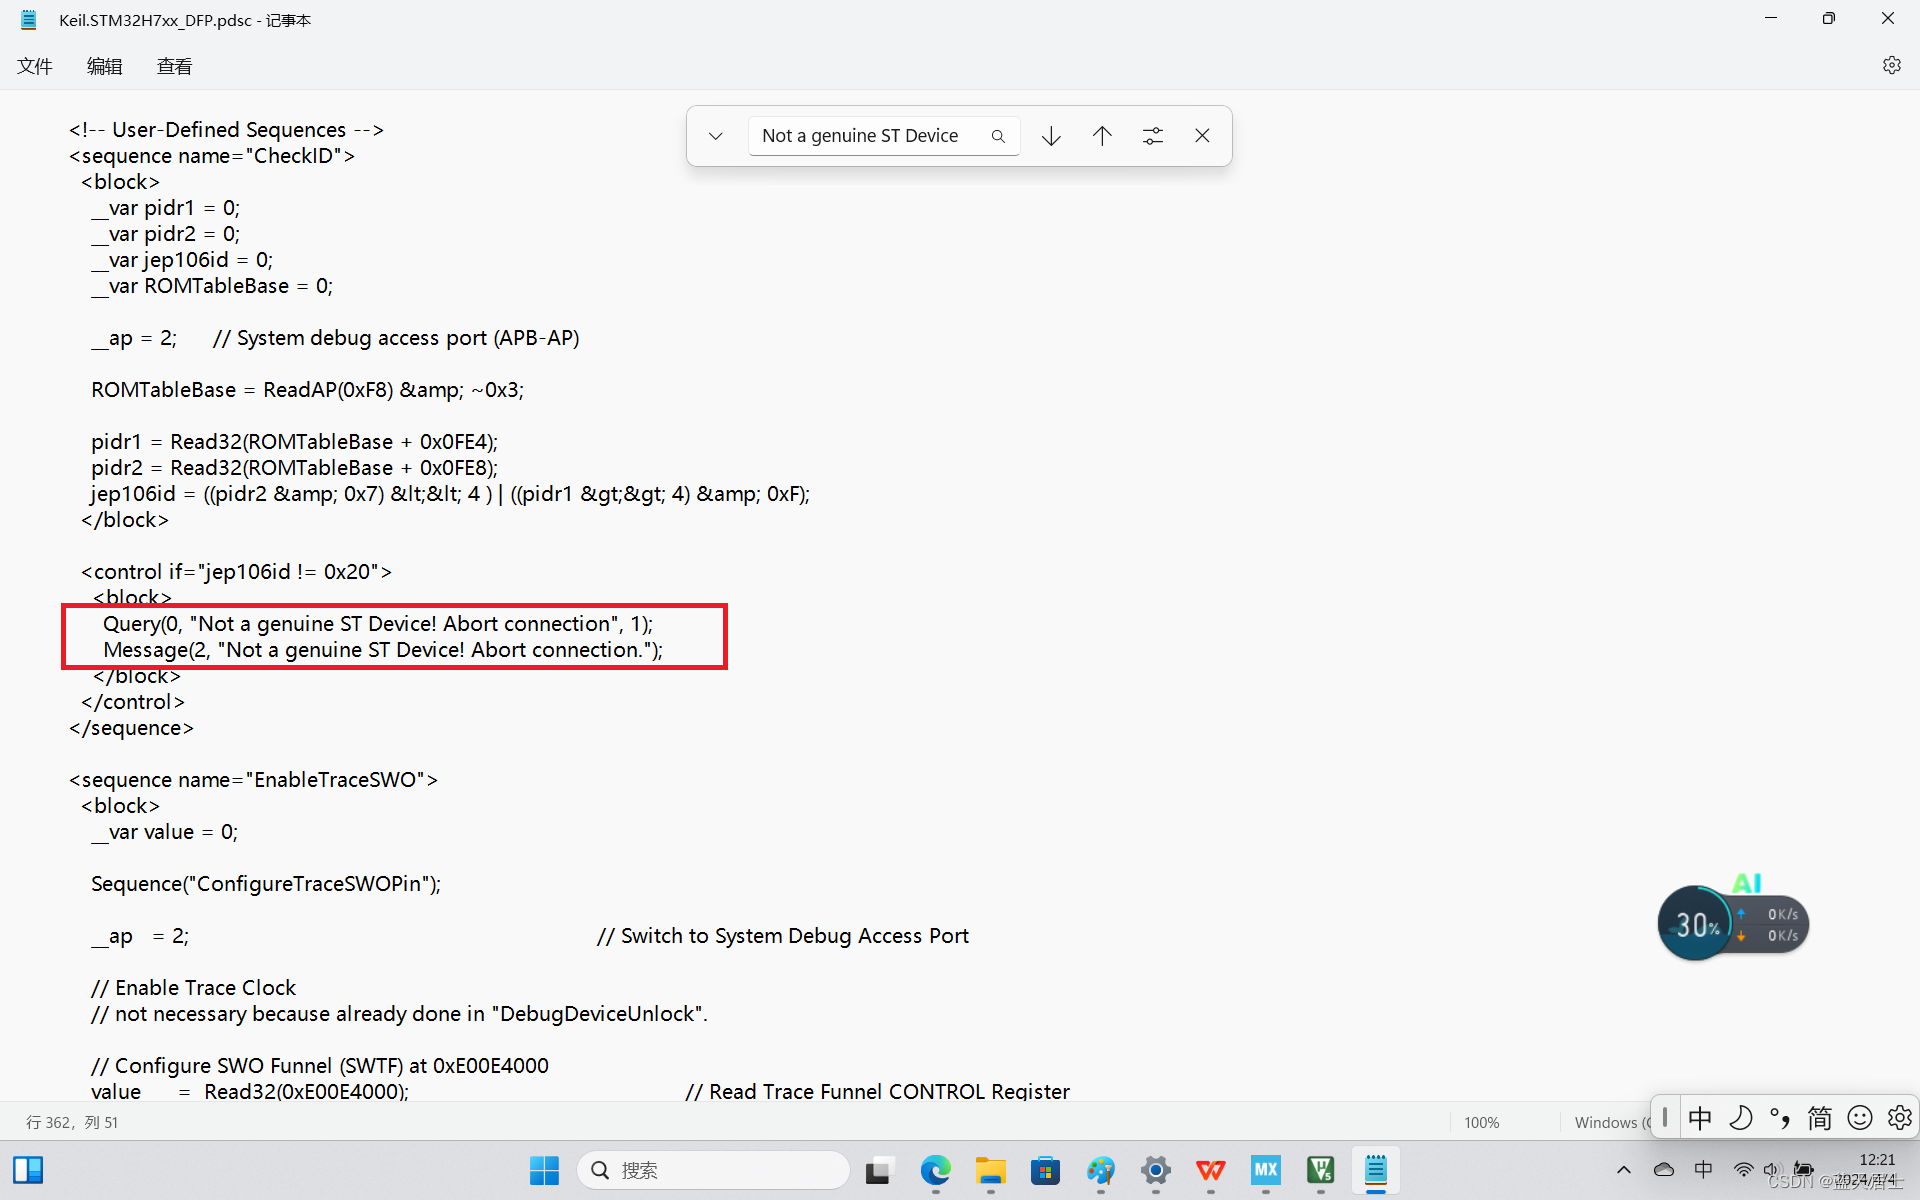Click the taskbar search box

pos(714,1170)
